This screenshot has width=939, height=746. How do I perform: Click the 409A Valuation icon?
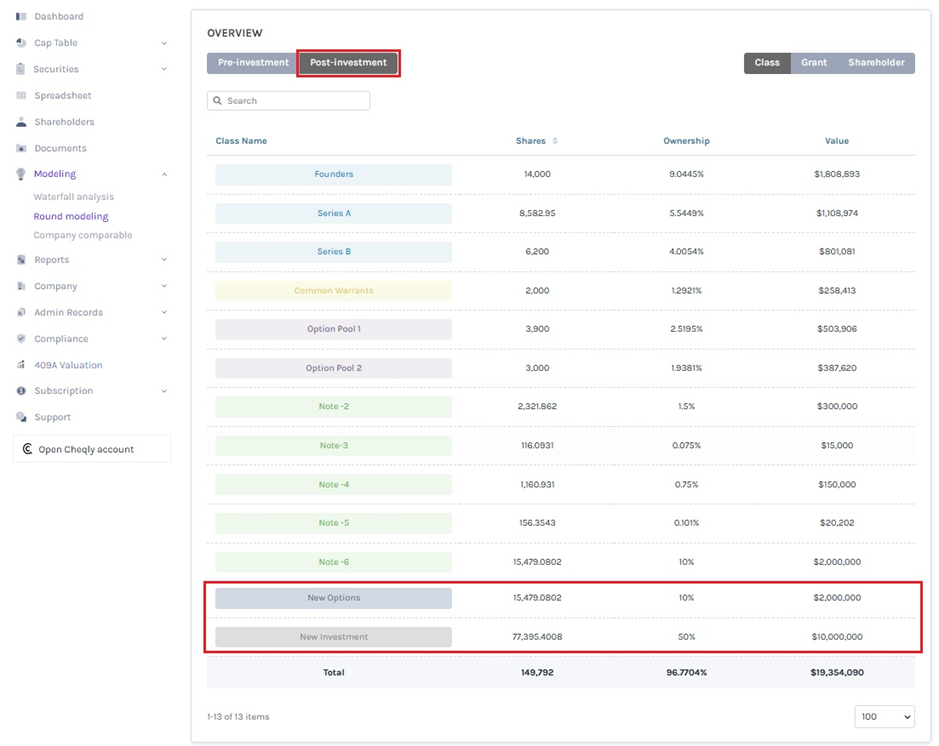tap(22, 365)
